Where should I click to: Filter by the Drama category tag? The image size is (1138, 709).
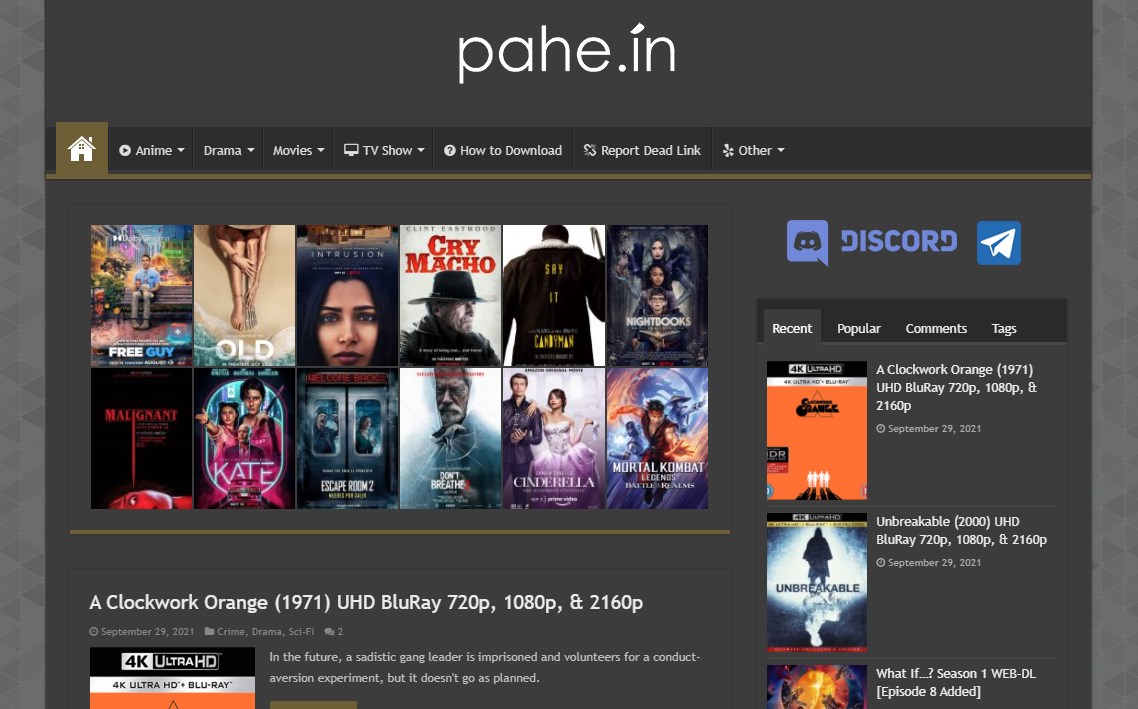[266, 631]
